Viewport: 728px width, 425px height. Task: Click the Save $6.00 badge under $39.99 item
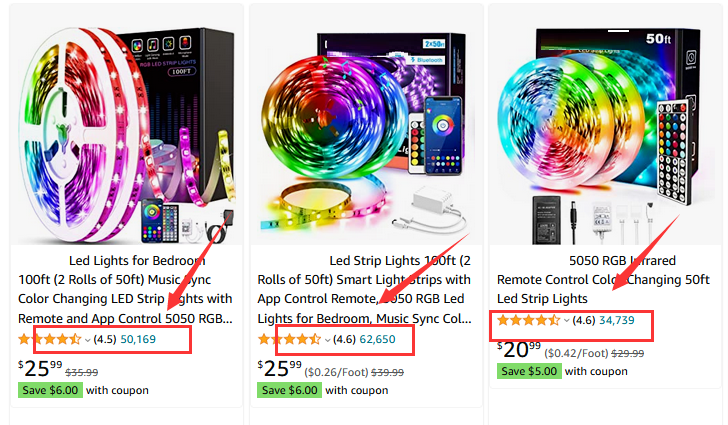pyautogui.click(x=290, y=390)
